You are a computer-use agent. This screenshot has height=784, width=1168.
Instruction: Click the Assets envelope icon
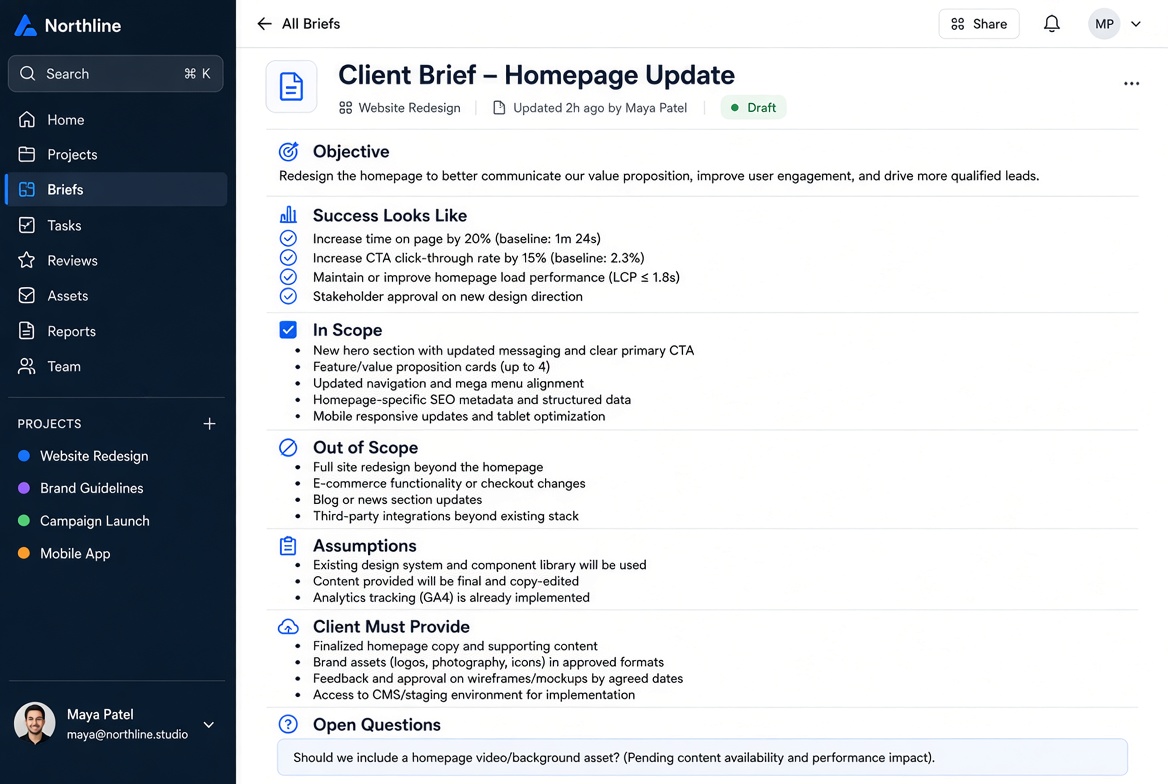click(x=27, y=295)
